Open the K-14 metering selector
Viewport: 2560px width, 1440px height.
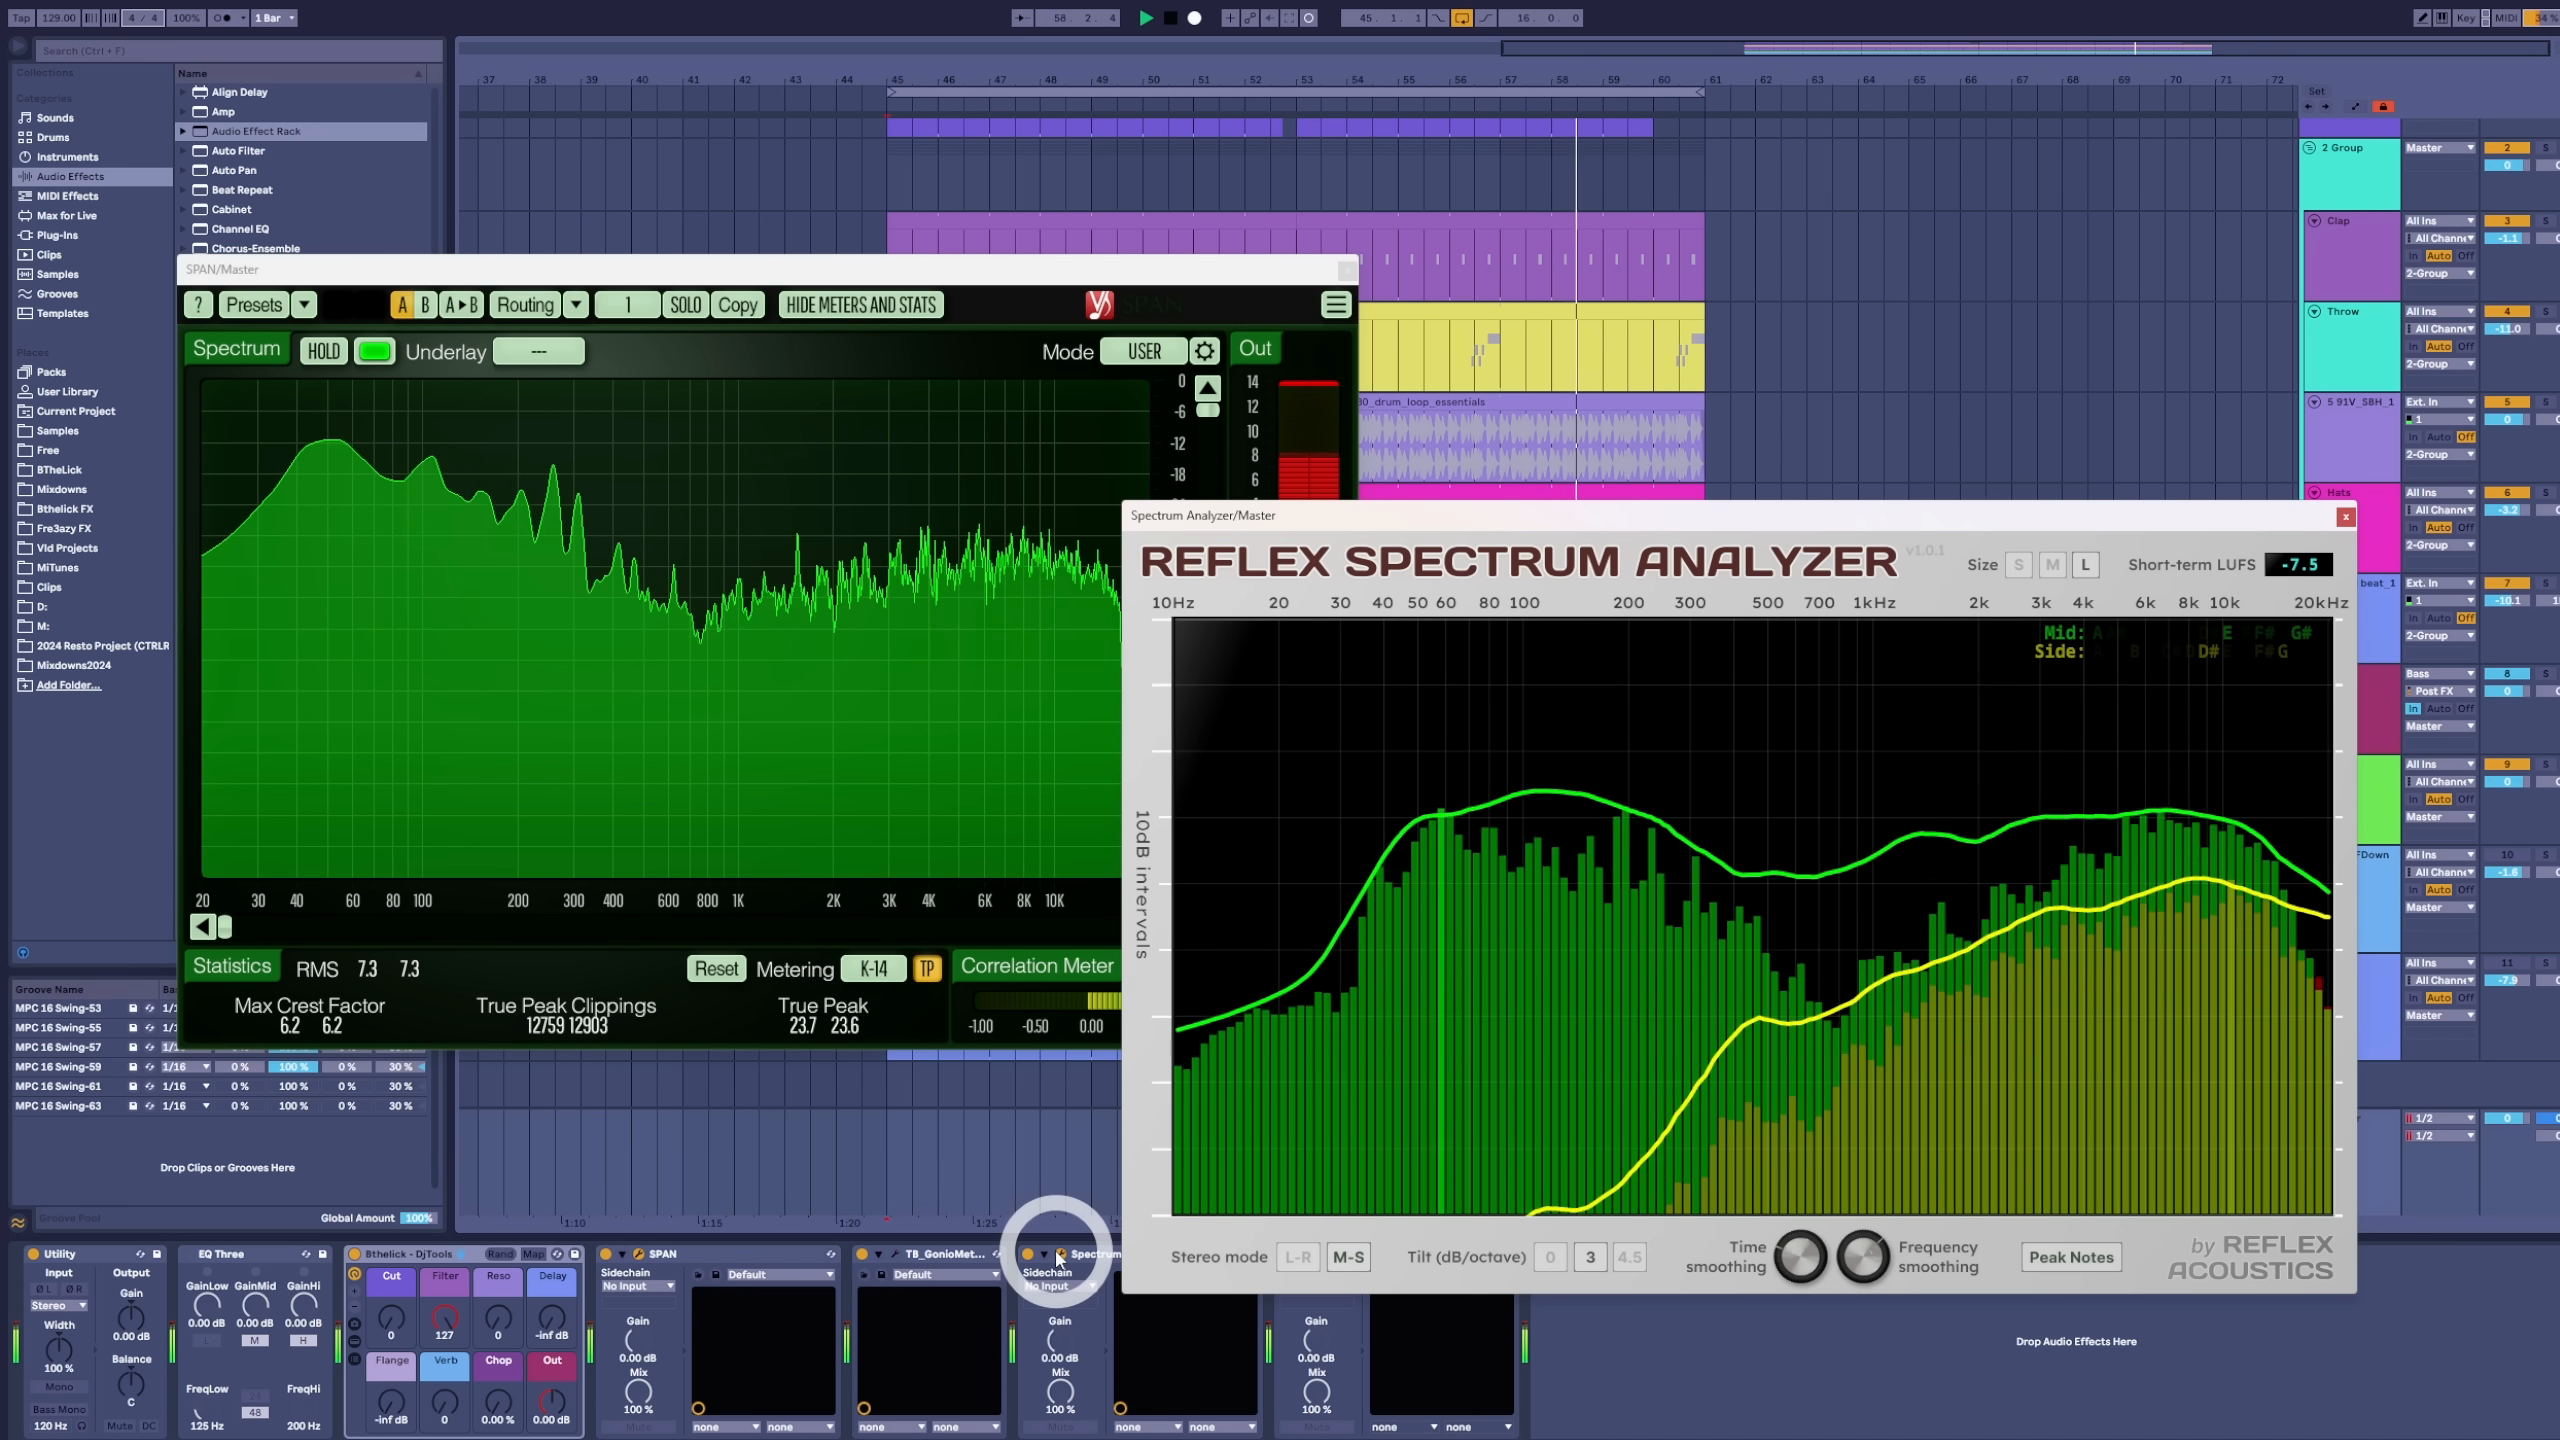(x=873, y=968)
